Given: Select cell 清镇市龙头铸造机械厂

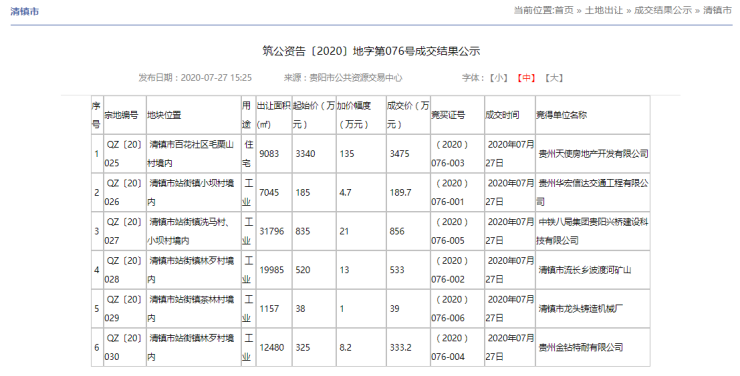Looking at the screenshot, I should coord(580,309).
